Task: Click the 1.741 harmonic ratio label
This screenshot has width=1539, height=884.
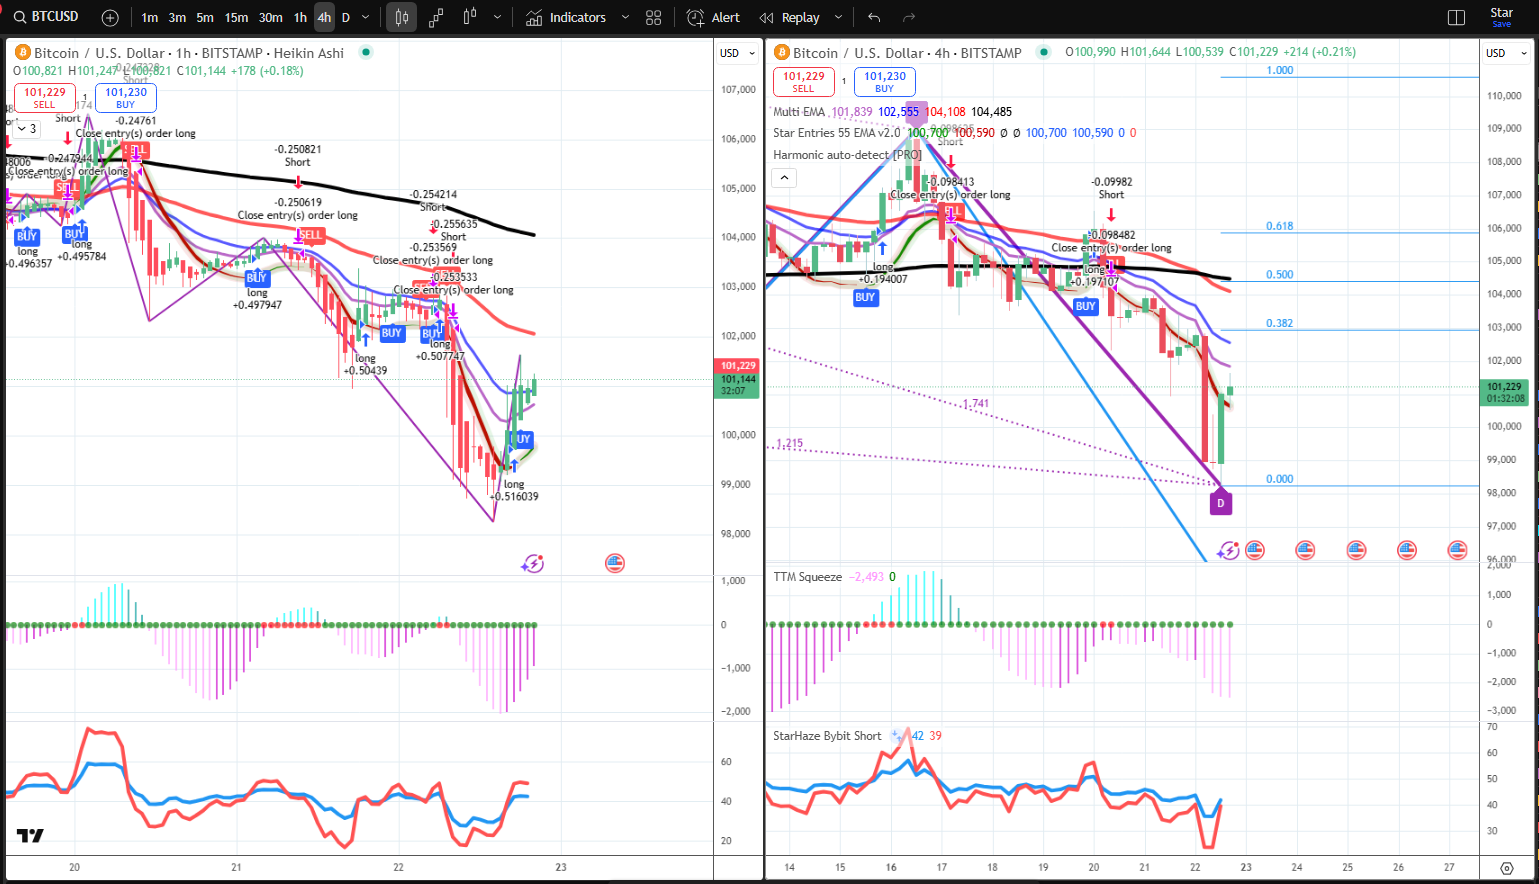Action: tap(976, 404)
